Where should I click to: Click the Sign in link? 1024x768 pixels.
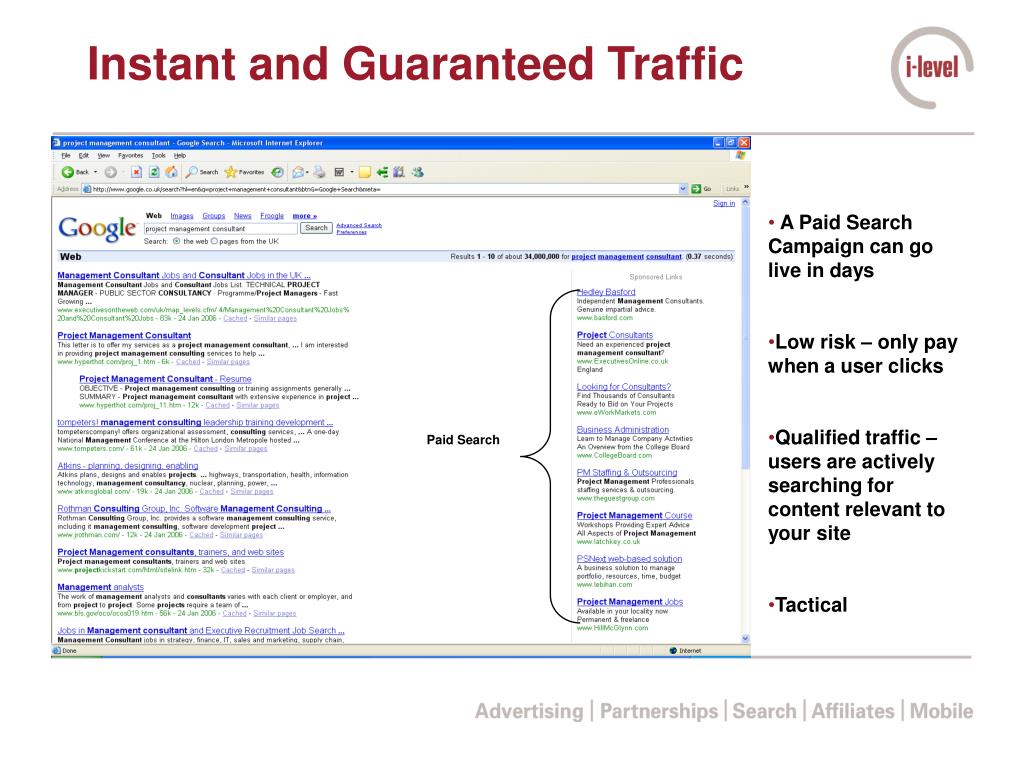tap(724, 204)
